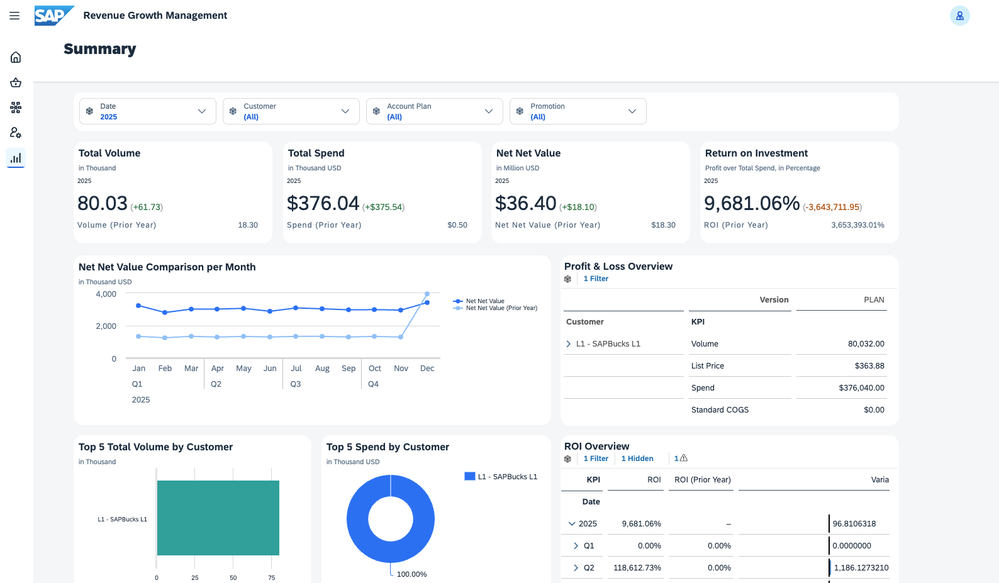The image size is (999, 583).
Task: Click the gear icon on the Date filter
Action: tap(90, 112)
